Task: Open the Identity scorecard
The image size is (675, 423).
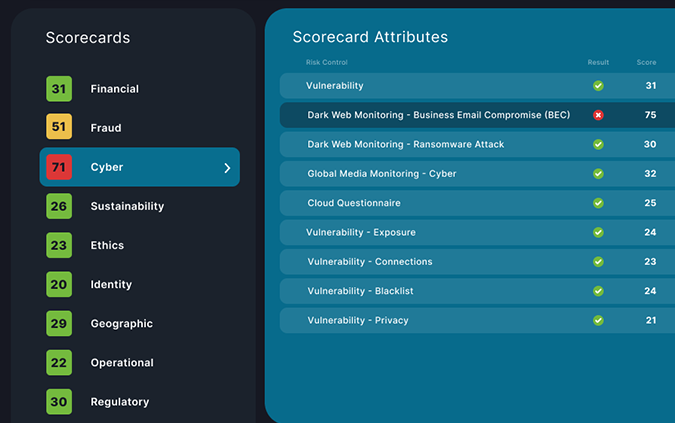Action: [x=111, y=285]
